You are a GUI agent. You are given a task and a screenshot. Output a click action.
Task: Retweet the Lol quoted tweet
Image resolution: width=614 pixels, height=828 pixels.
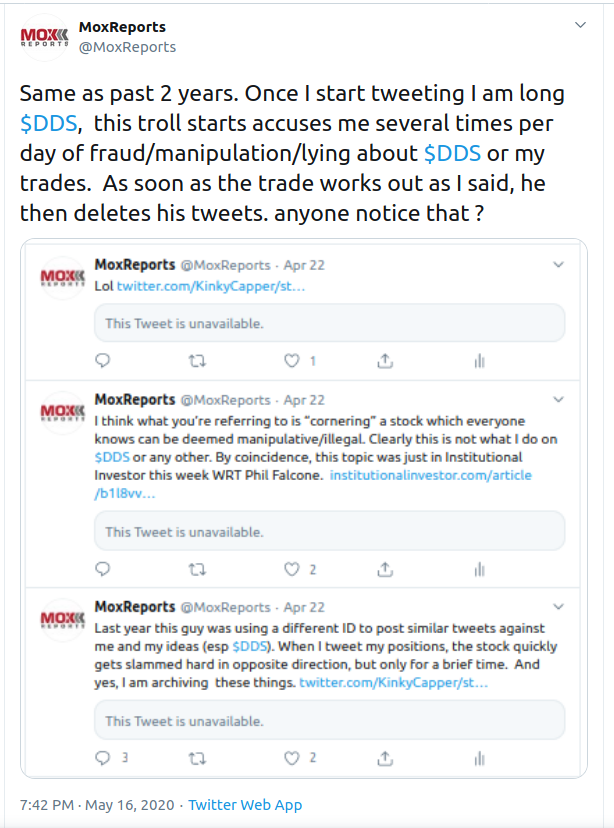pyautogui.click(x=197, y=361)
